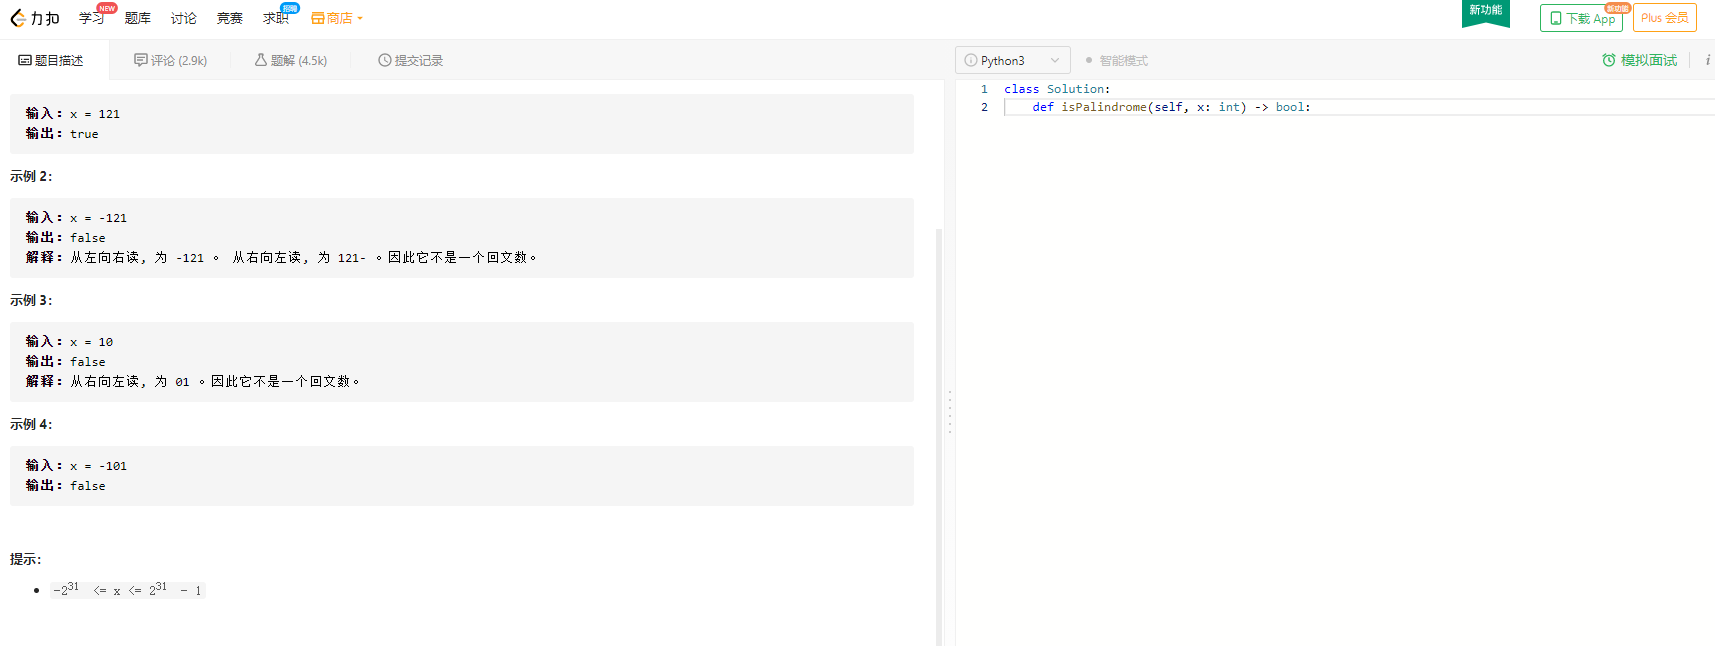This screenshot has height=646, width=1715.
Task: Click the shop icon beside 商店
Action: pyautogui.click(x=317, y=18)
